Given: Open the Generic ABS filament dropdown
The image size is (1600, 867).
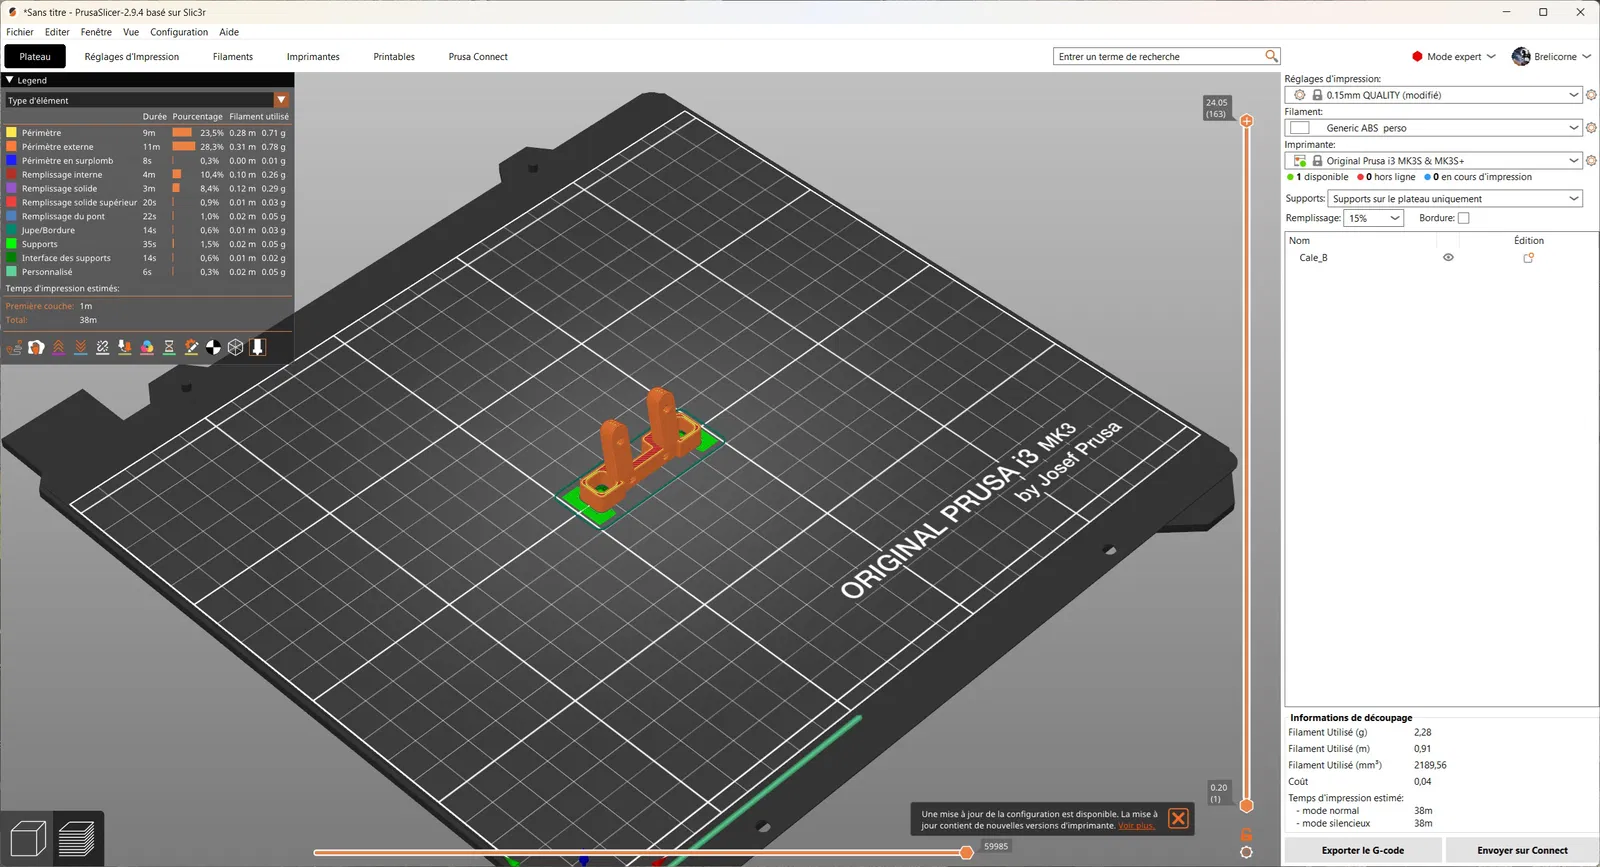Looking at the screenshot, I should (1432, 128).
